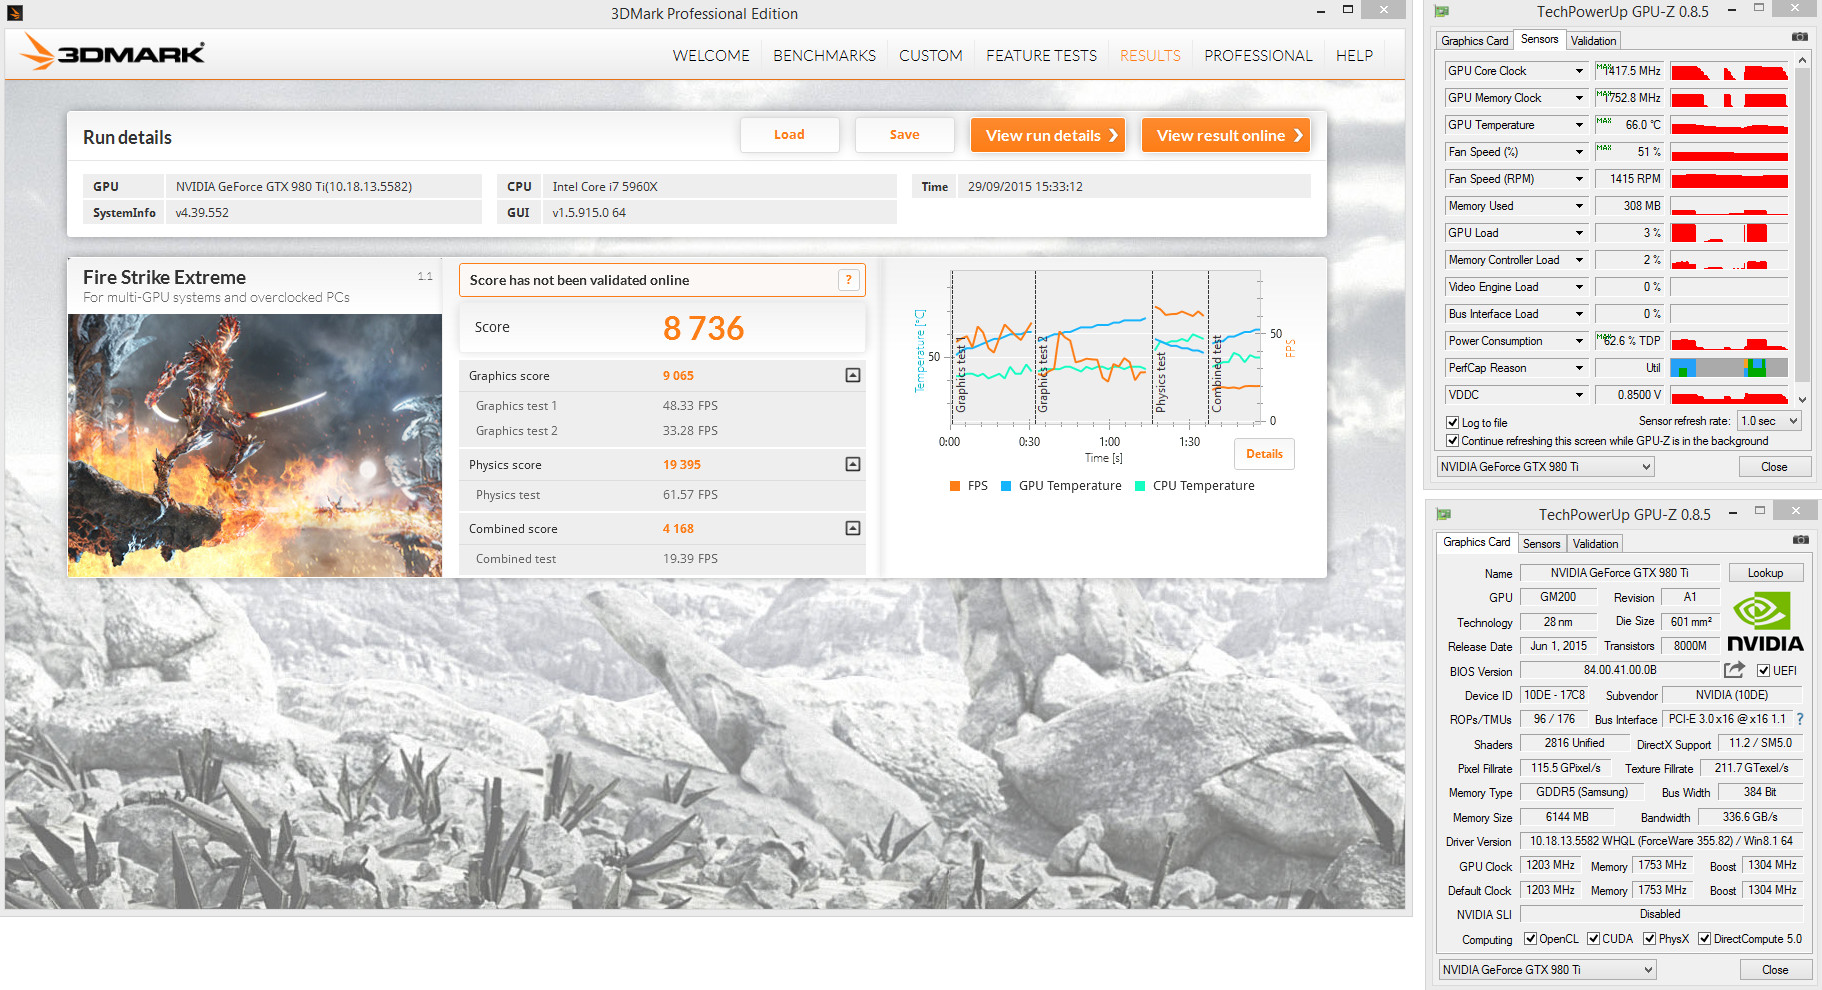Image resolution: width=1822 pixels, height=990 pixels.
Task: Click the 3DMark logo in the header
Action: pyautogui.click(x=113, y=52)
